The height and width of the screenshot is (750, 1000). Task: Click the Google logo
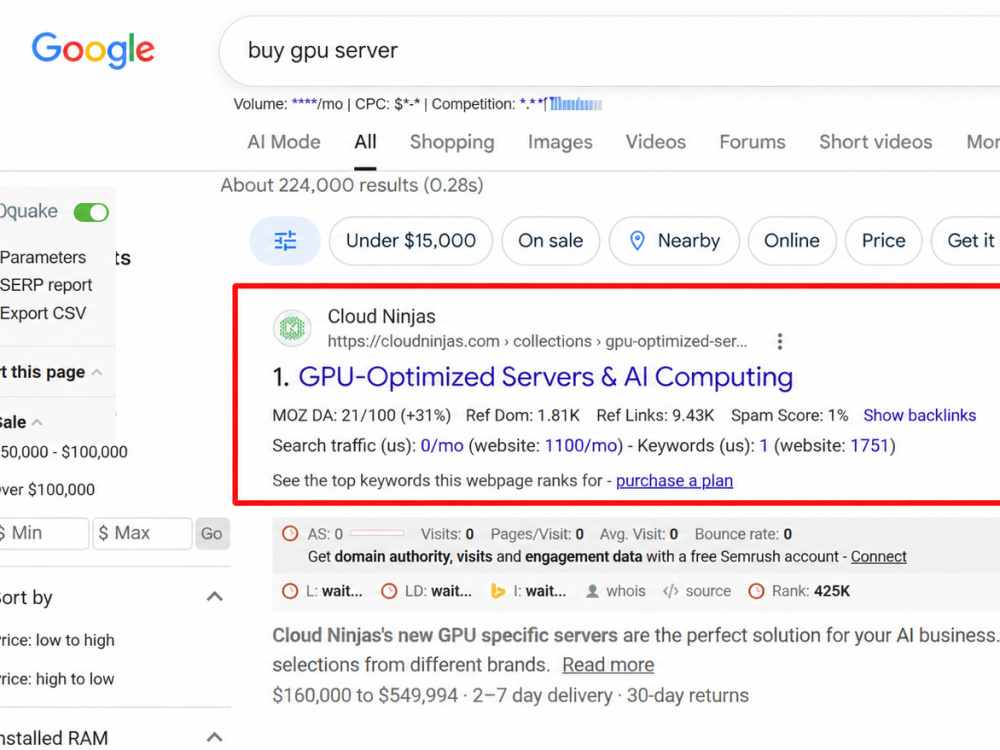coord(93,50)
